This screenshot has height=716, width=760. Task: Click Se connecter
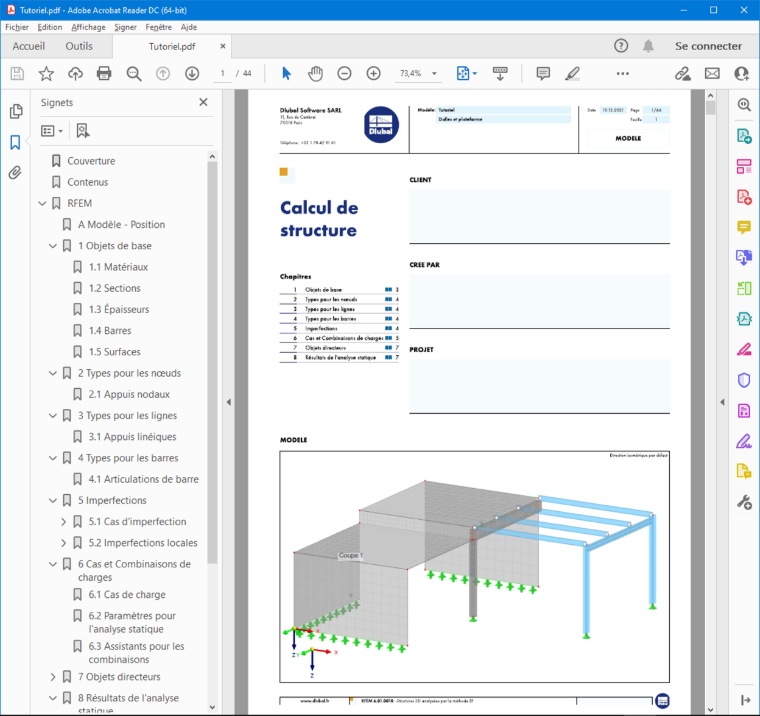[708, 47]
